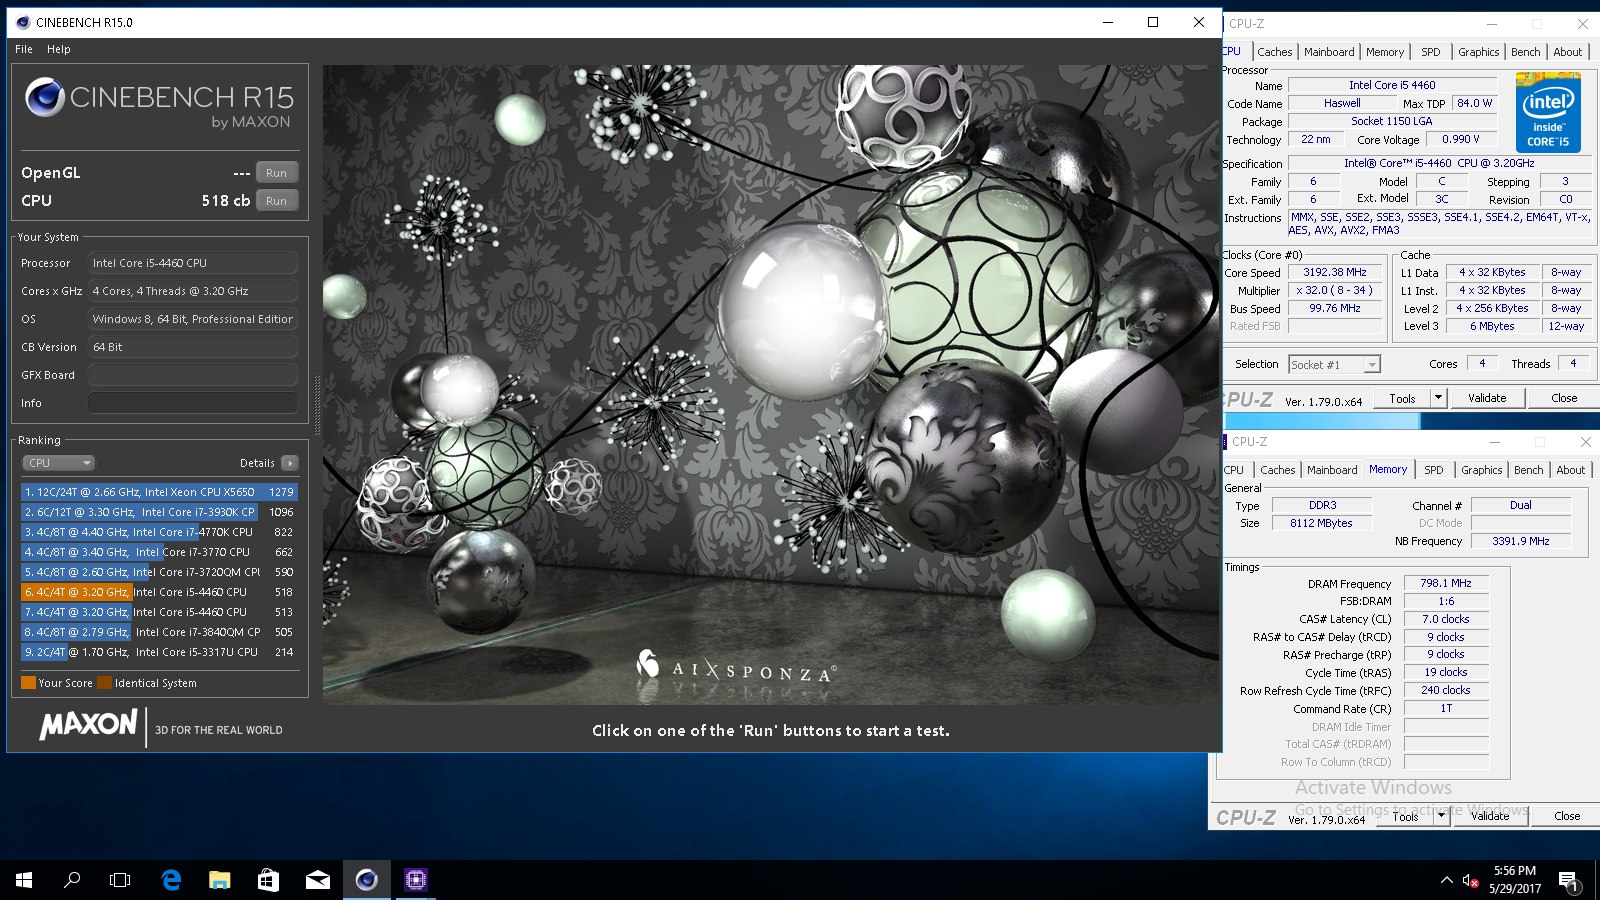
Task: Open Action Center notifications icon
Action: (1568, 880)
